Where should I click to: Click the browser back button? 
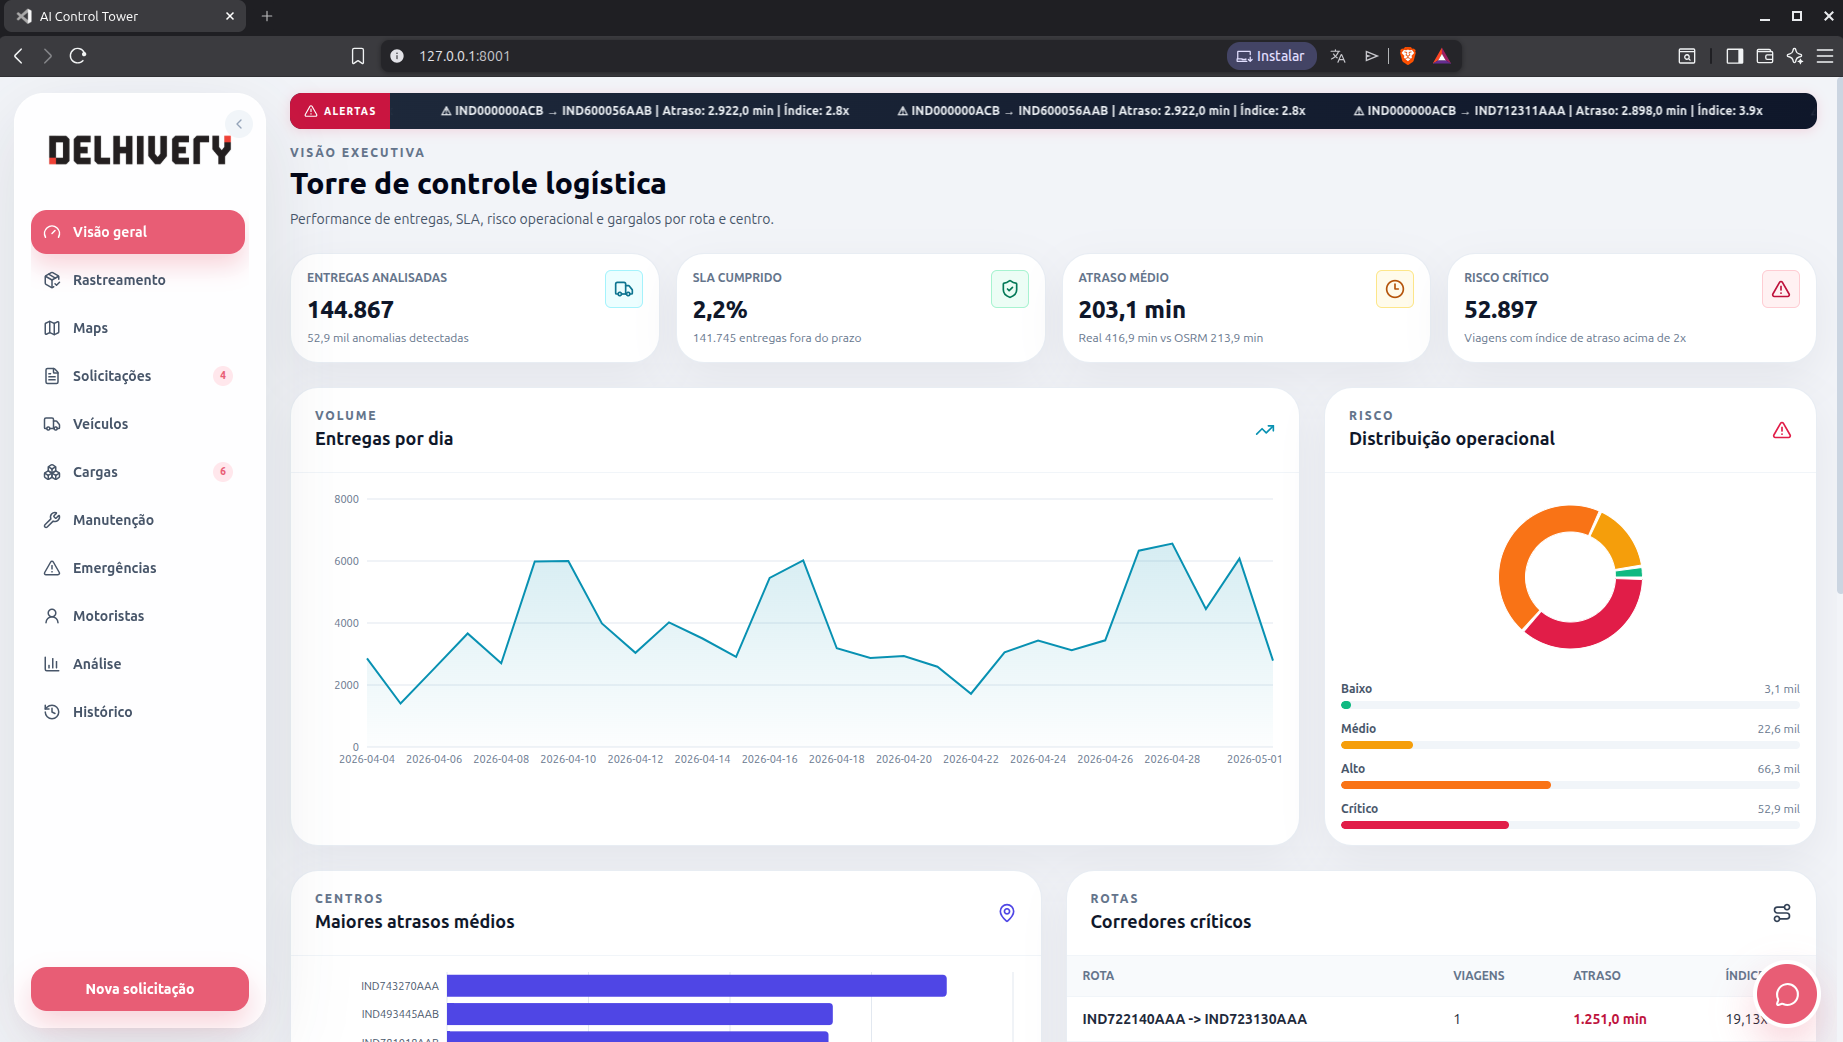click(x=19, y=56)
